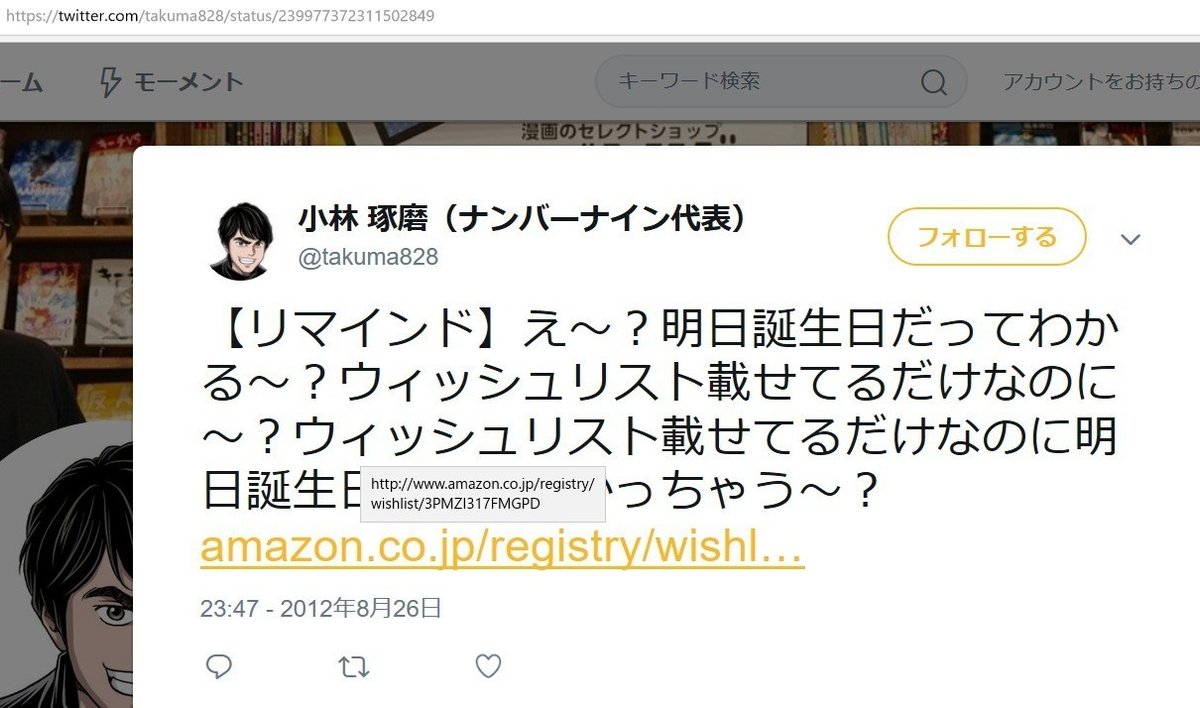Expand the tweet options chevron

coord(1130,239)
